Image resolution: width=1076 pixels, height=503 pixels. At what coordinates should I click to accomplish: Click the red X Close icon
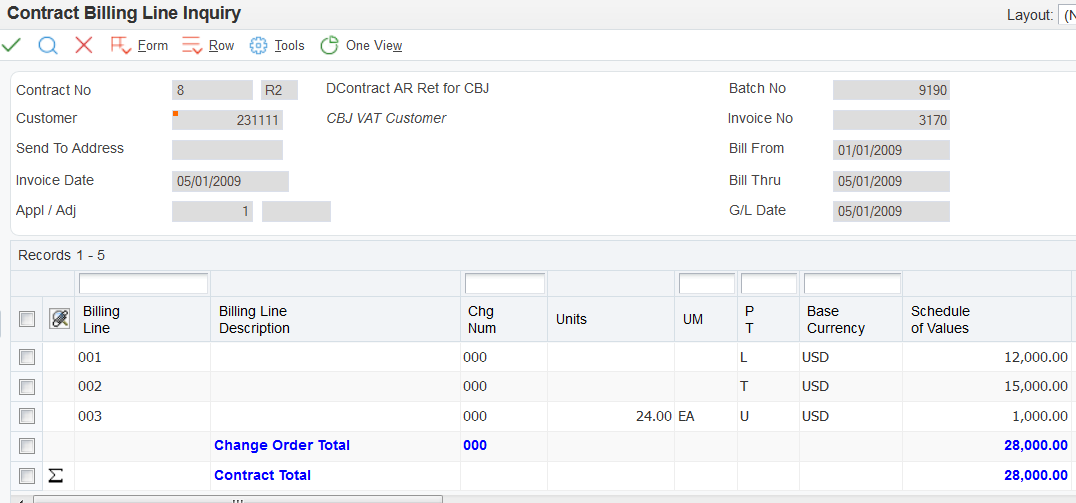84,45
